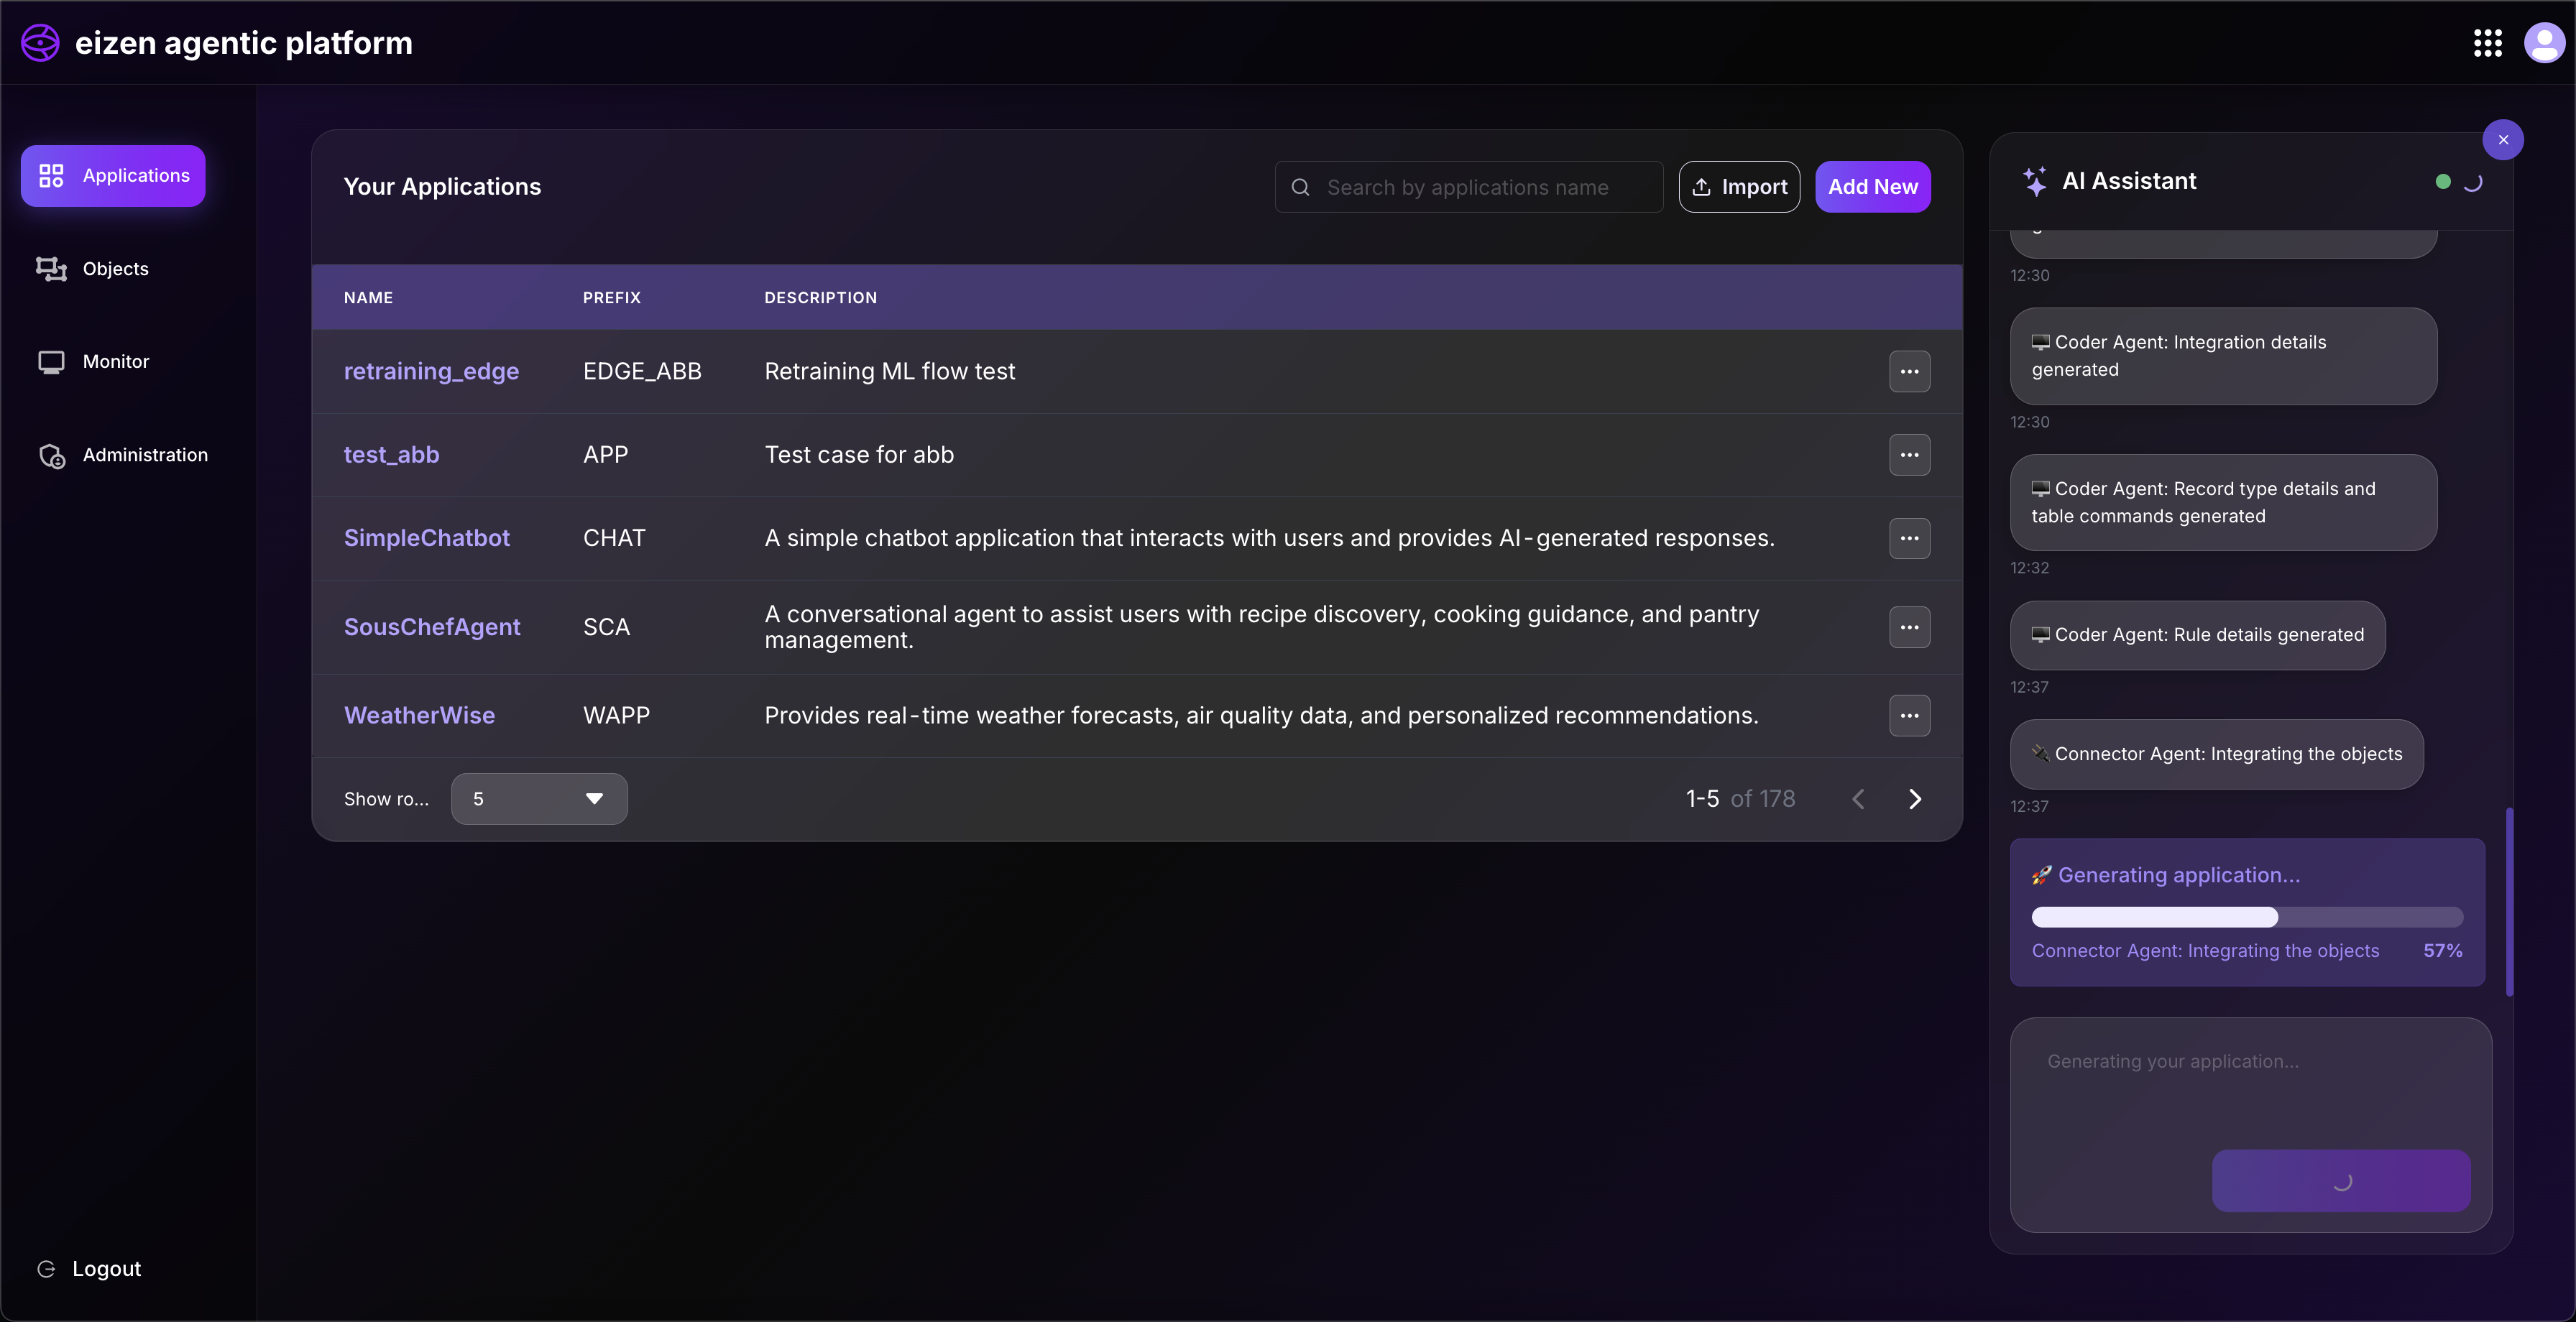This screenshot has width=2576, height=1322.
Task: Open the test_abb application link
Action: coord(391,455)
